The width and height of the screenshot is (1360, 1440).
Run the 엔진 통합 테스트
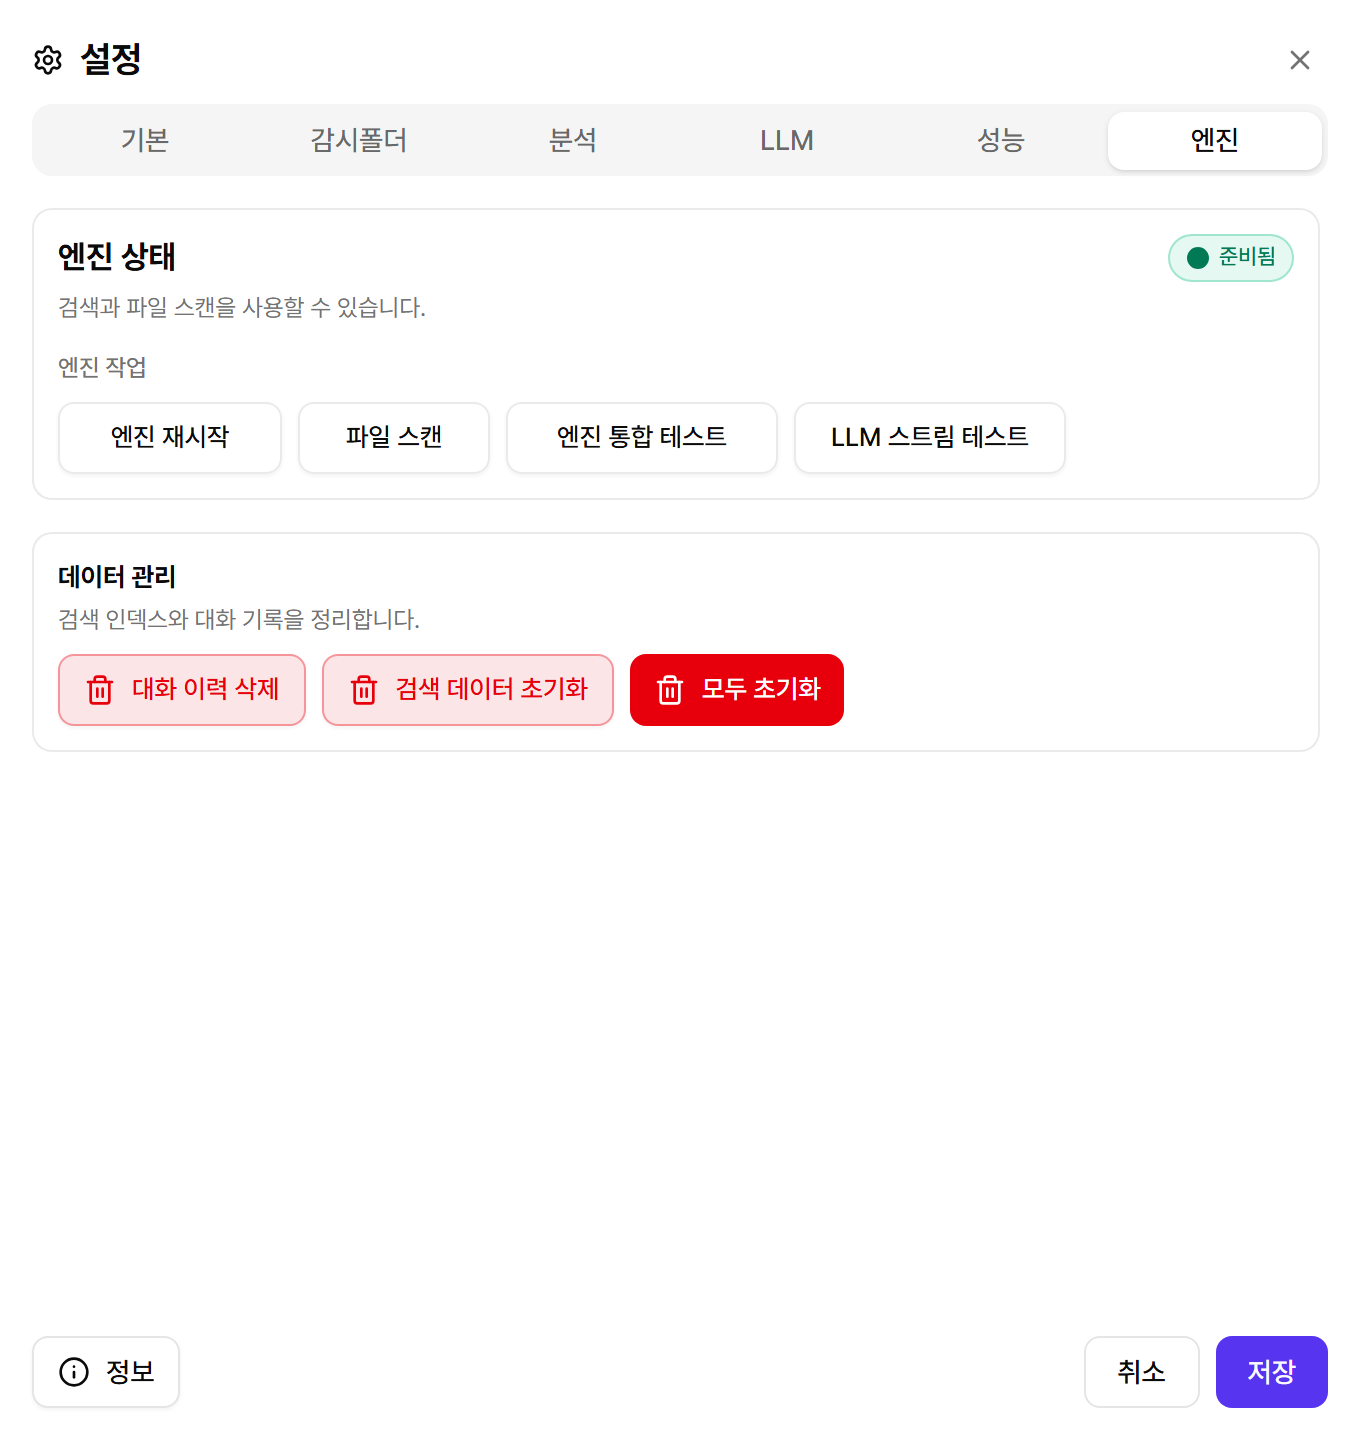642,438
